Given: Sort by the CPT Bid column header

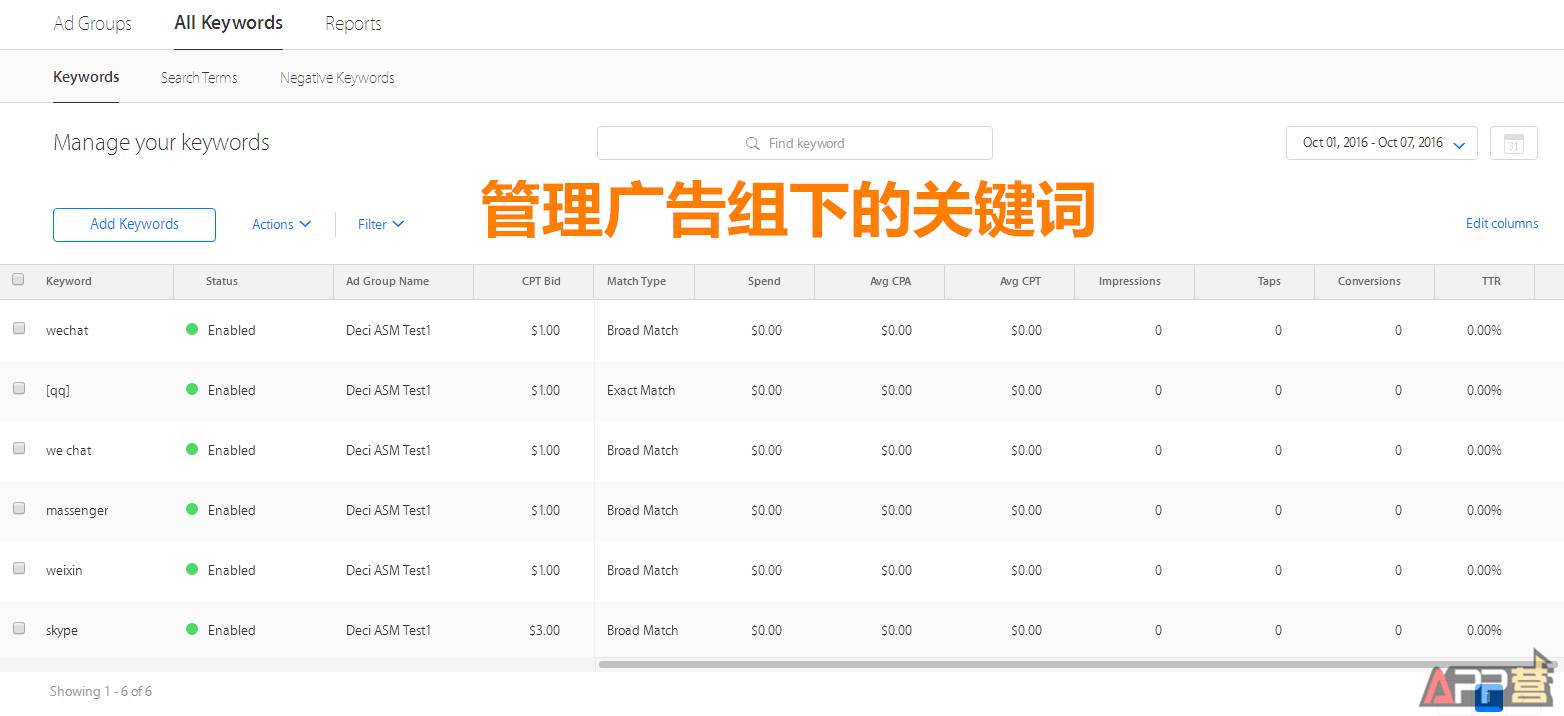Looking at the screenshot, I should click(541, 281).
